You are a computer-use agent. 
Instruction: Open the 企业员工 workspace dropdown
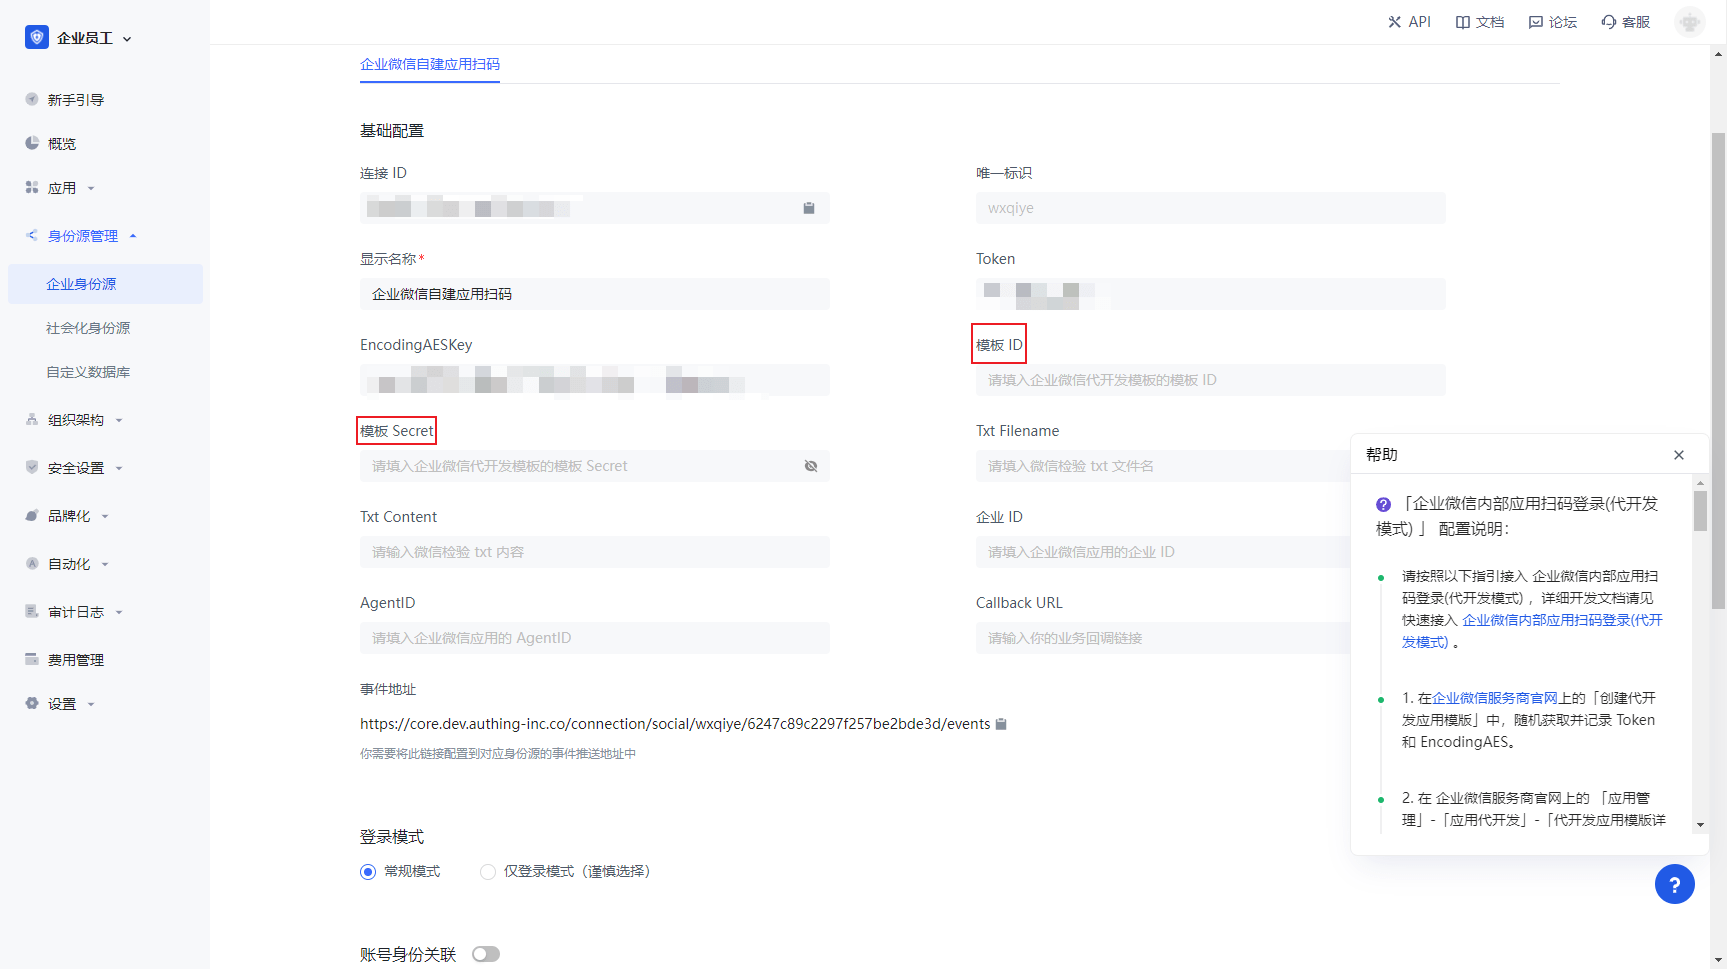point(80,38)
